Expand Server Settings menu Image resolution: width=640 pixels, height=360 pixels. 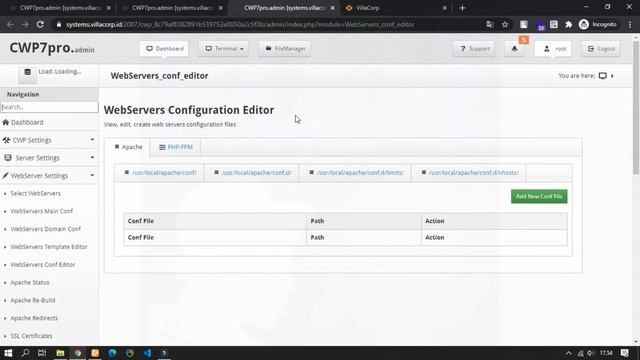click(49, 158)
